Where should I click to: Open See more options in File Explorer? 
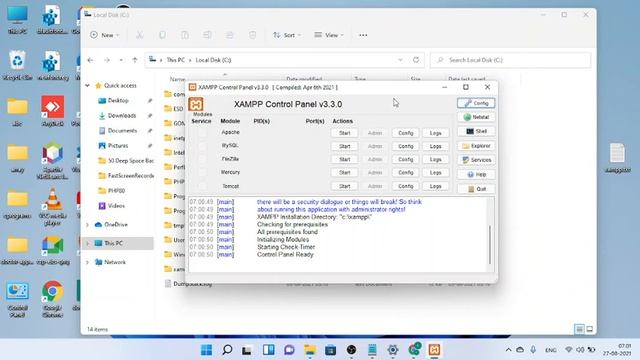tap(363, 35)
